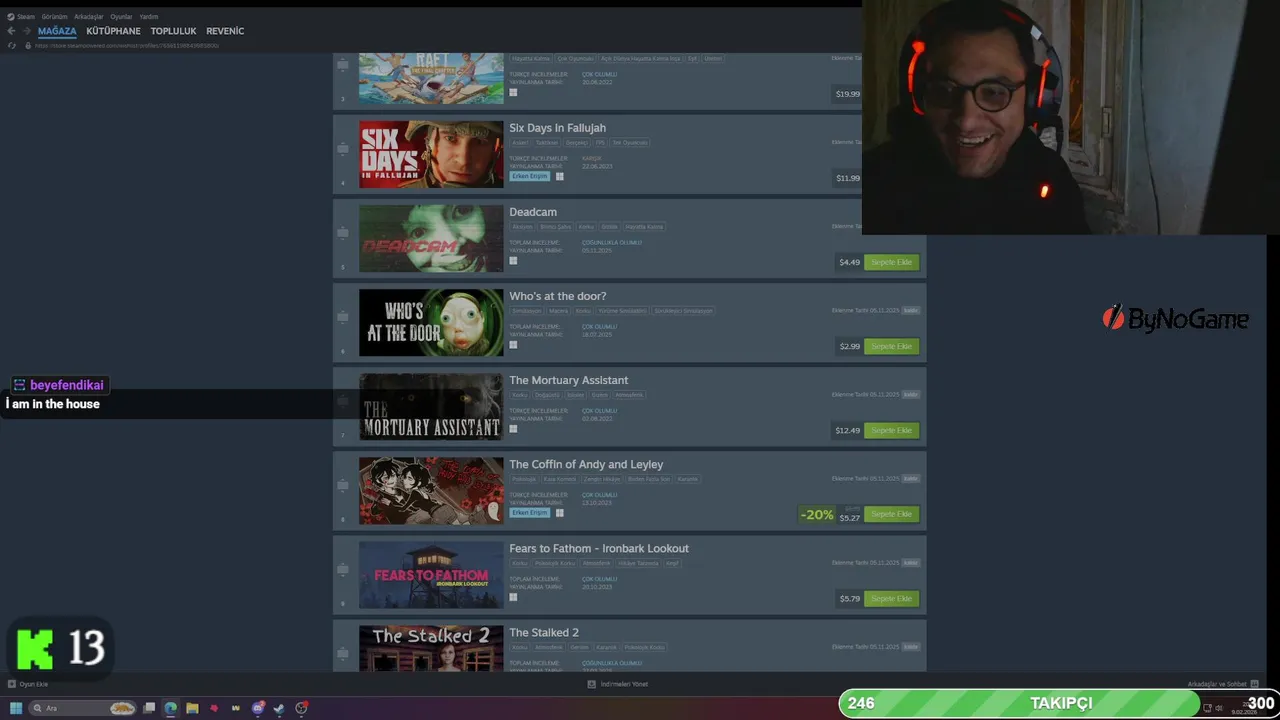Click the Windows platform icon under Fears to Fathom

click(x=513, y=596)
